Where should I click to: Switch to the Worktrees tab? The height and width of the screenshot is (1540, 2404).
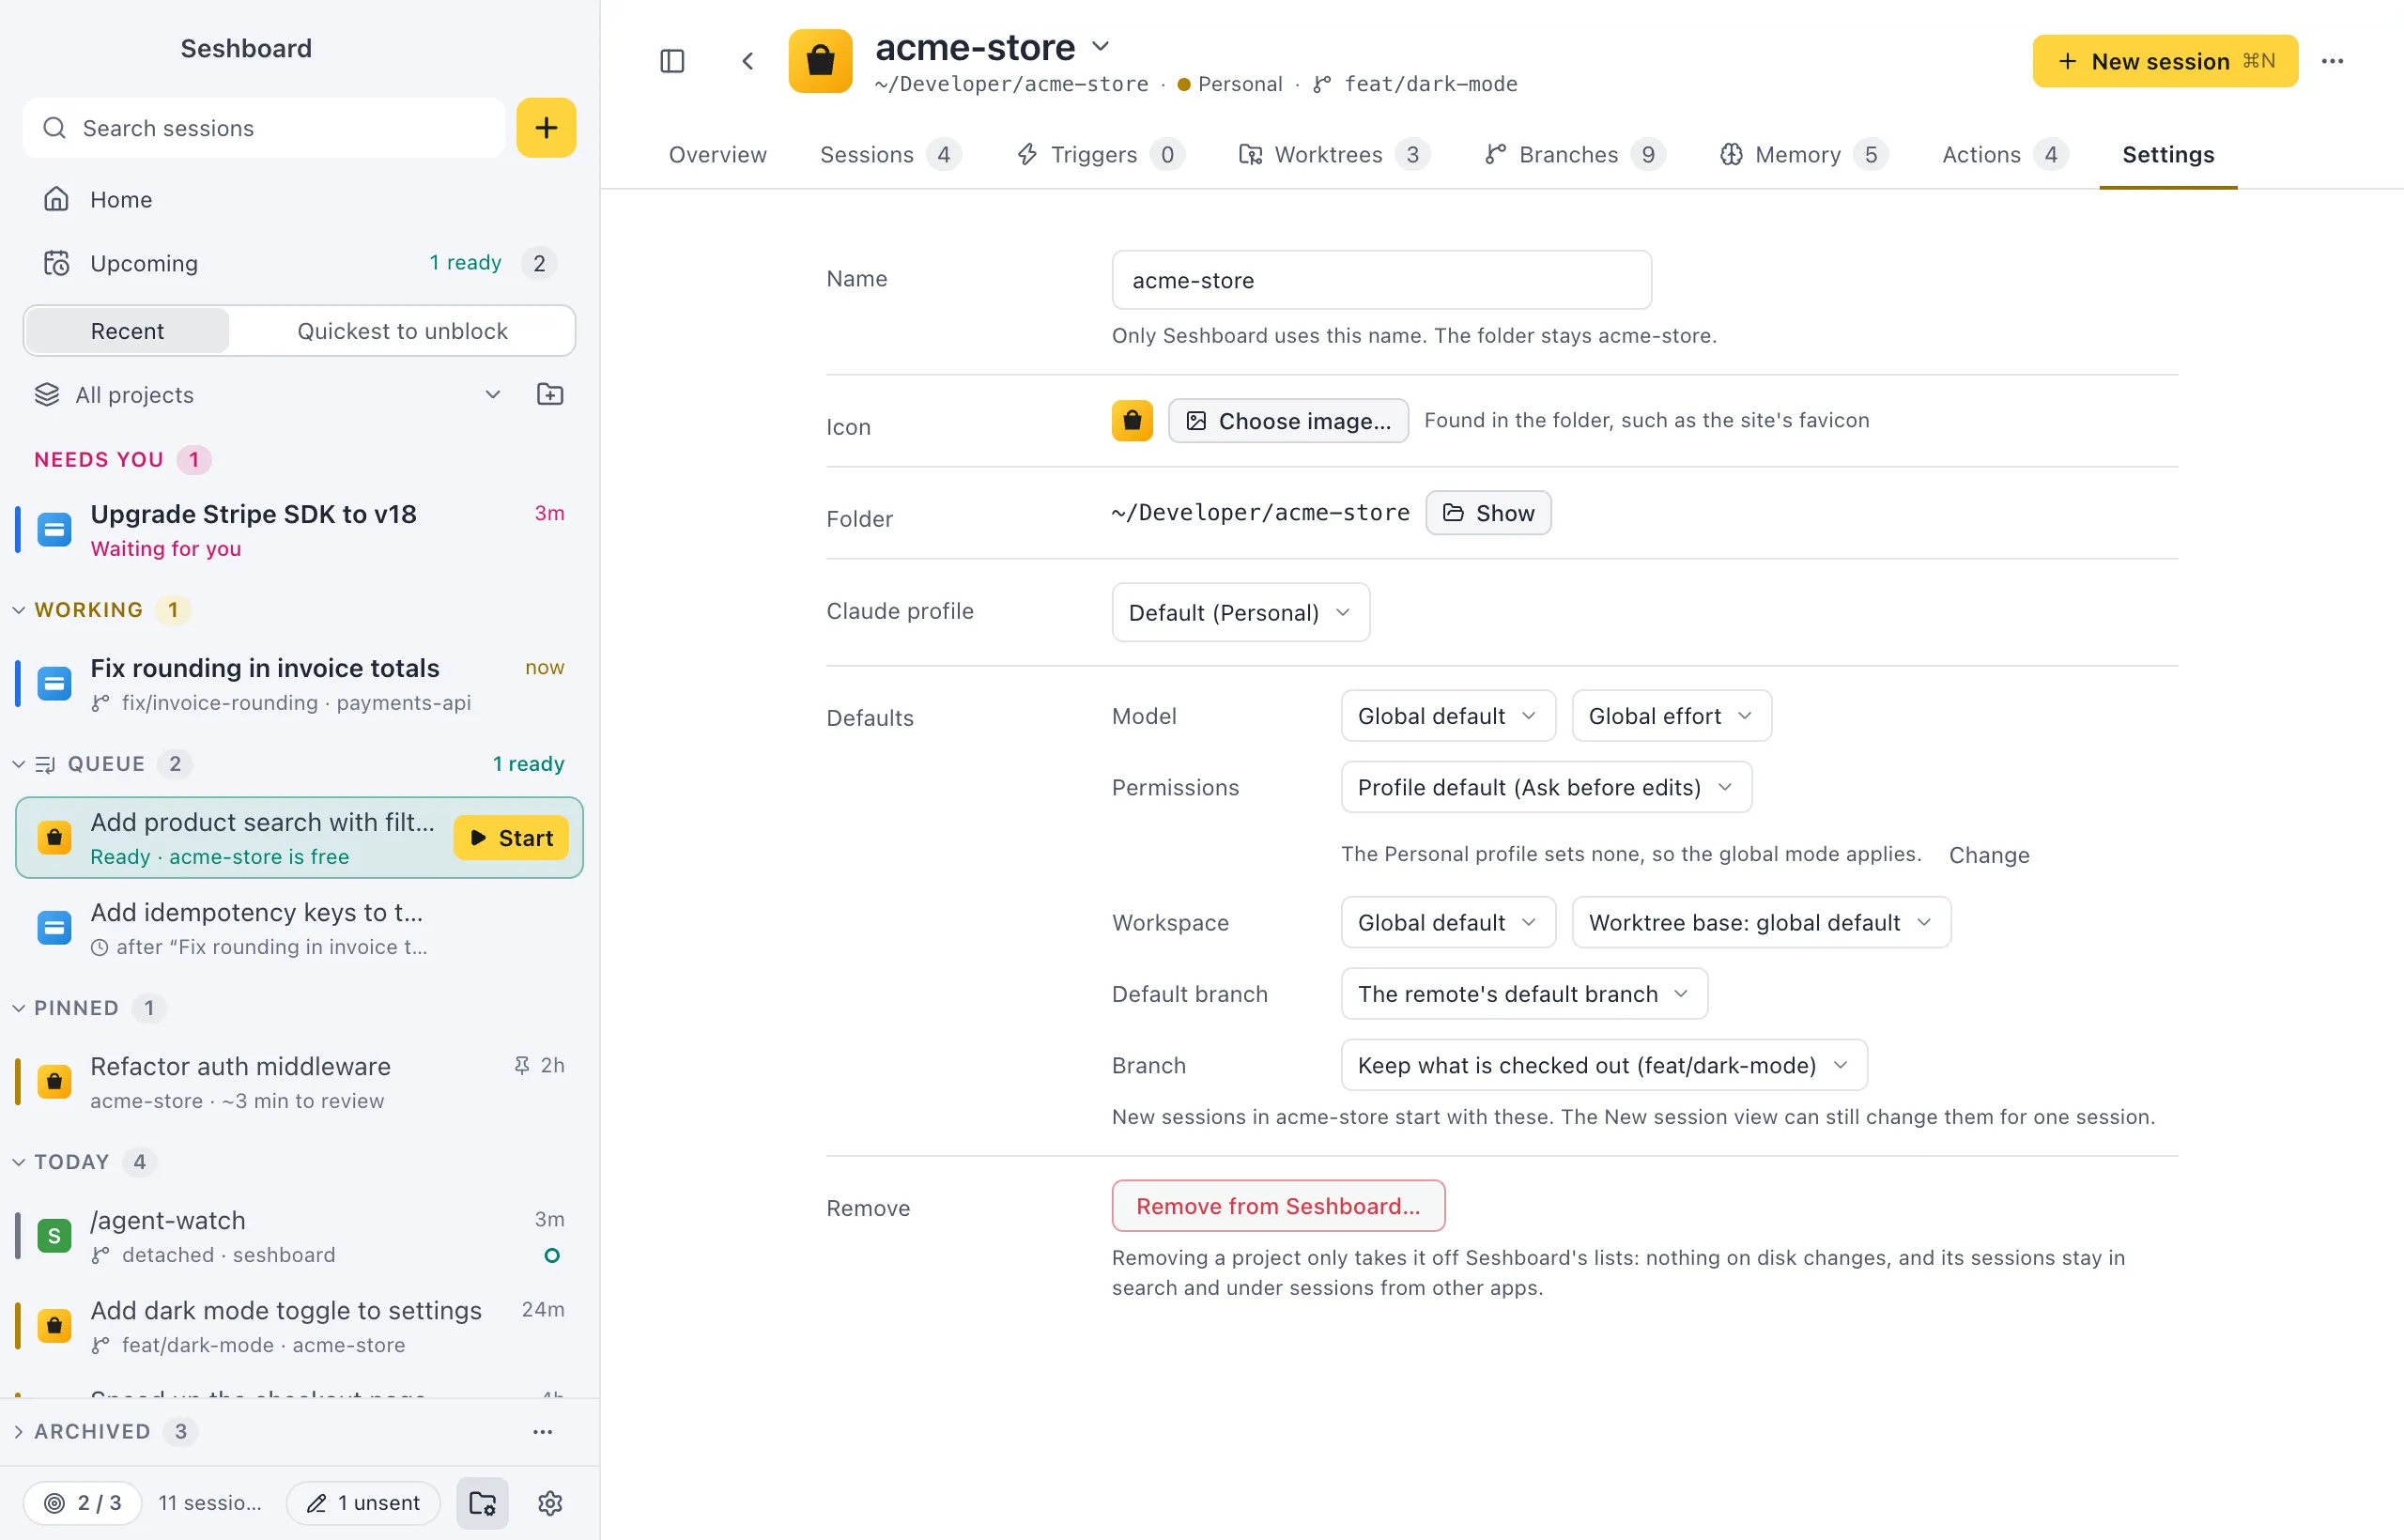[1334, 155]
